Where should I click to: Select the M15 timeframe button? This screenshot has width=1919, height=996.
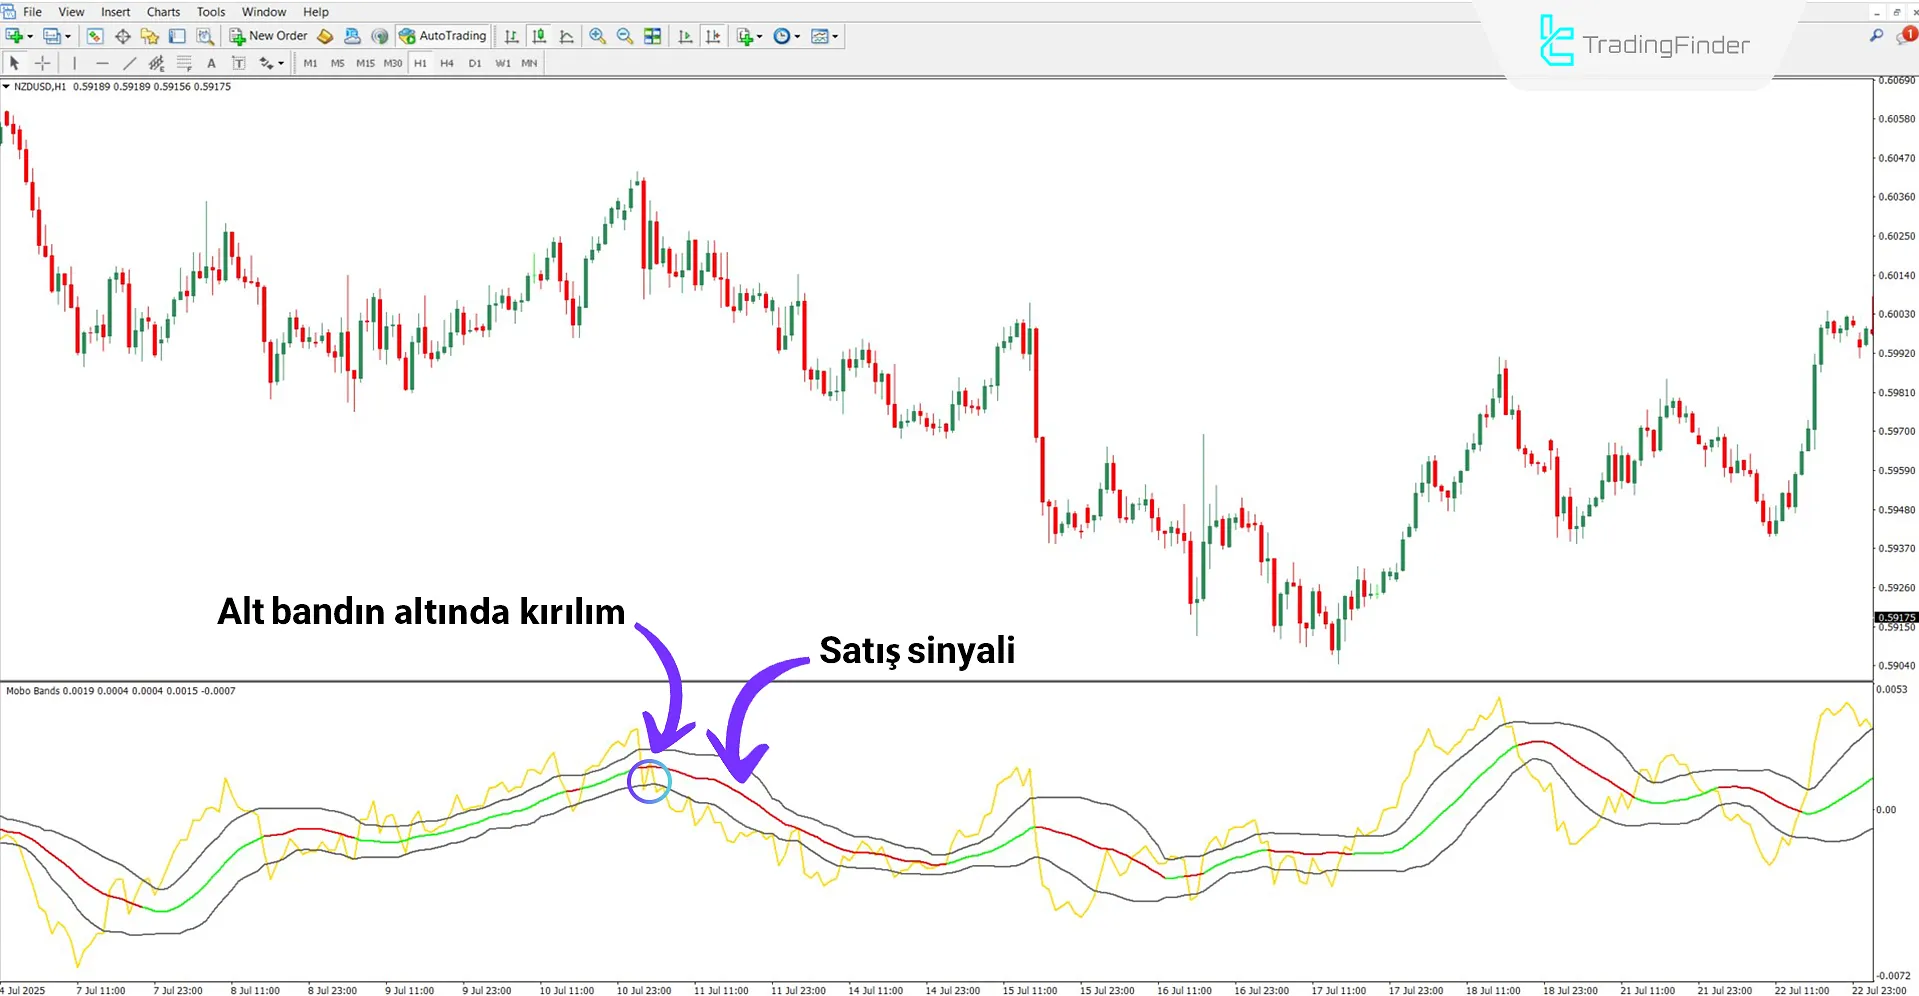(365, 62)
